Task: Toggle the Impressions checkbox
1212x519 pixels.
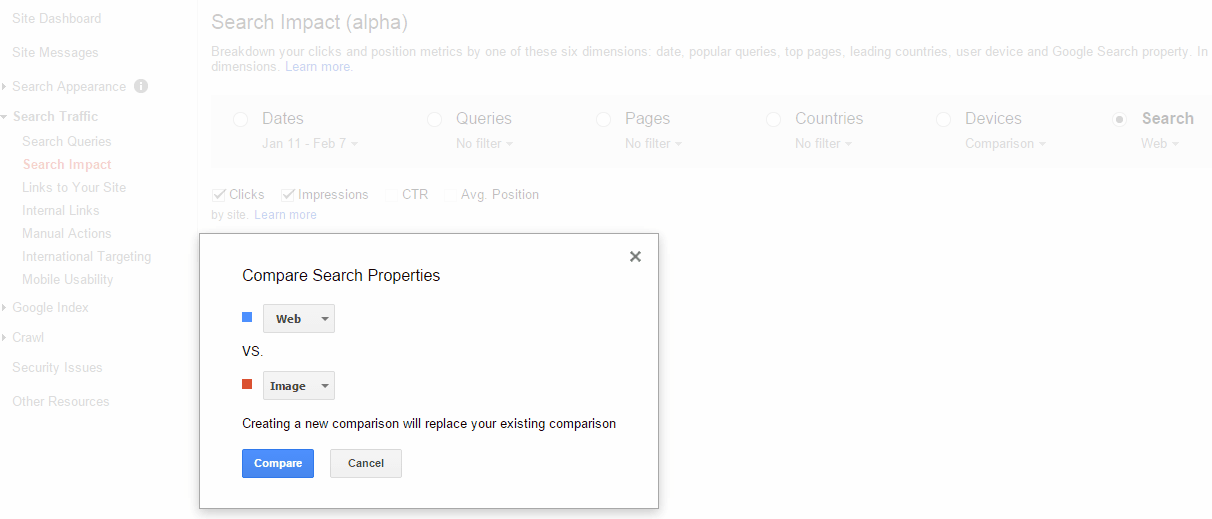Action: coord(288,195)
